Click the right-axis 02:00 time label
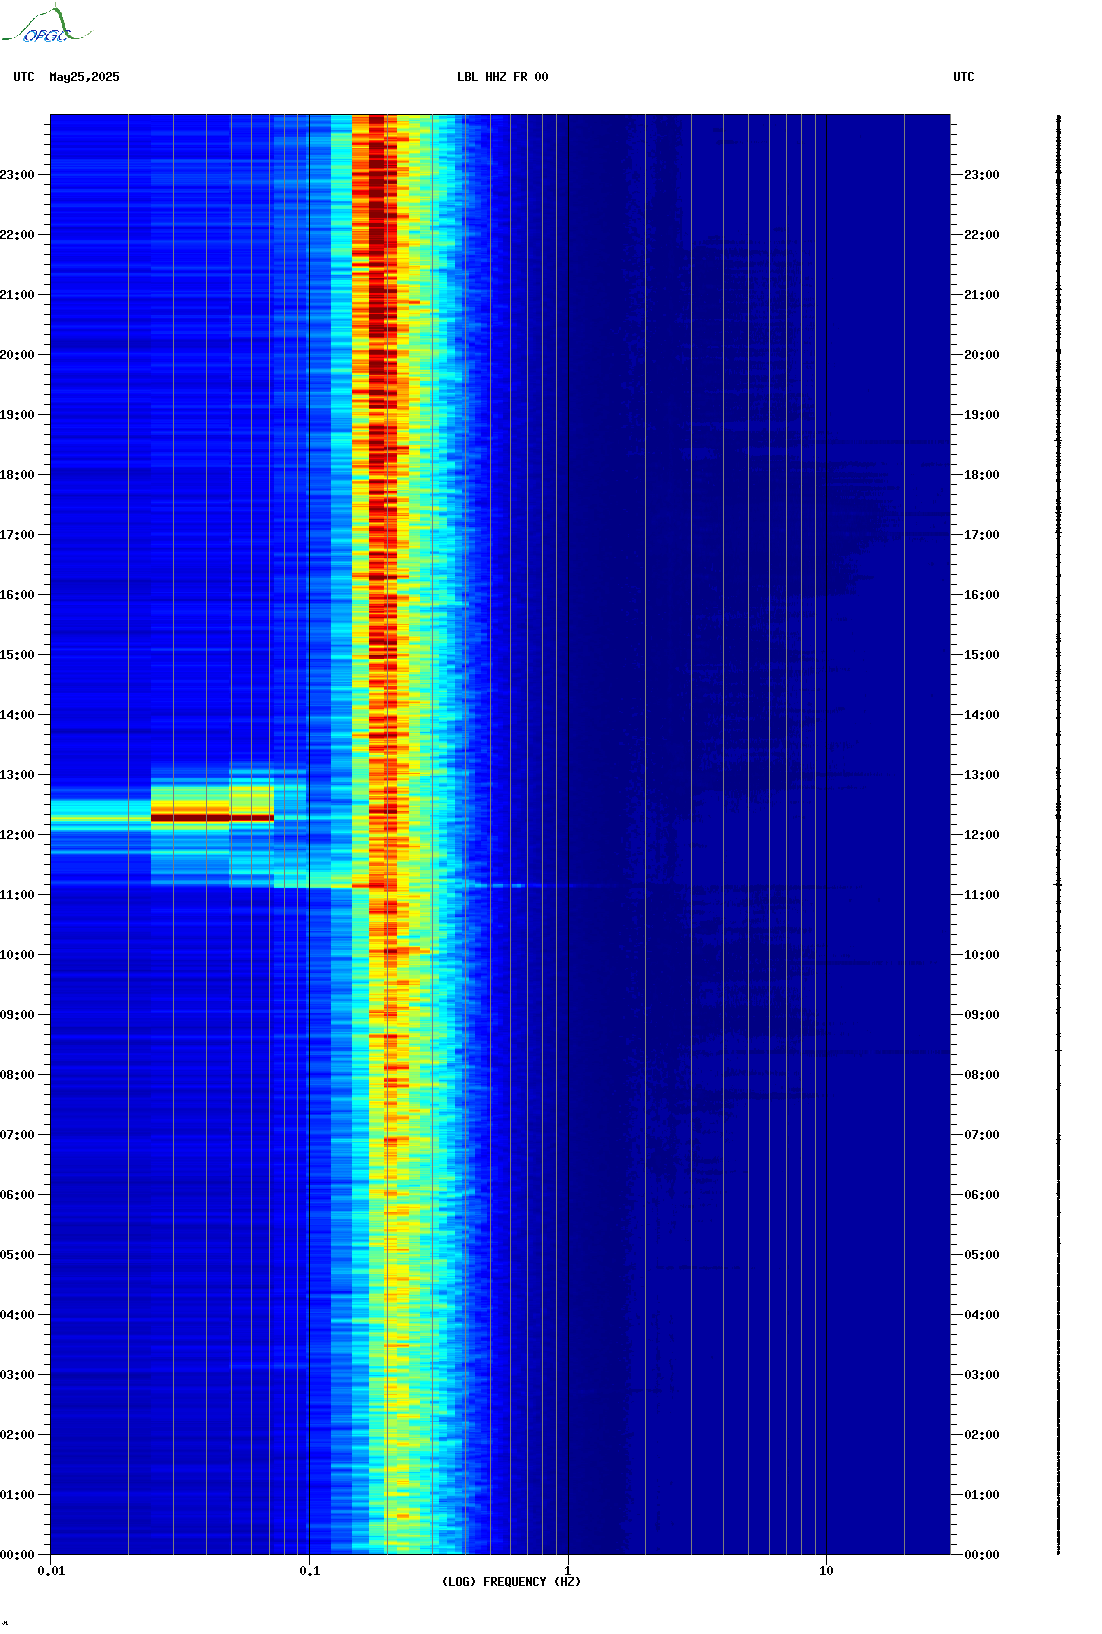This screenshot has height=1634, width=1102. [982, 1435]
